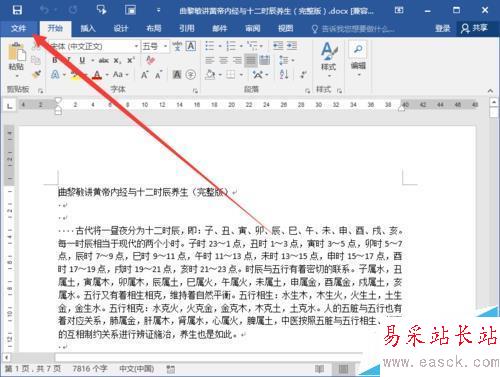Collapse the ribbon with the up chevron

(490, 91)
